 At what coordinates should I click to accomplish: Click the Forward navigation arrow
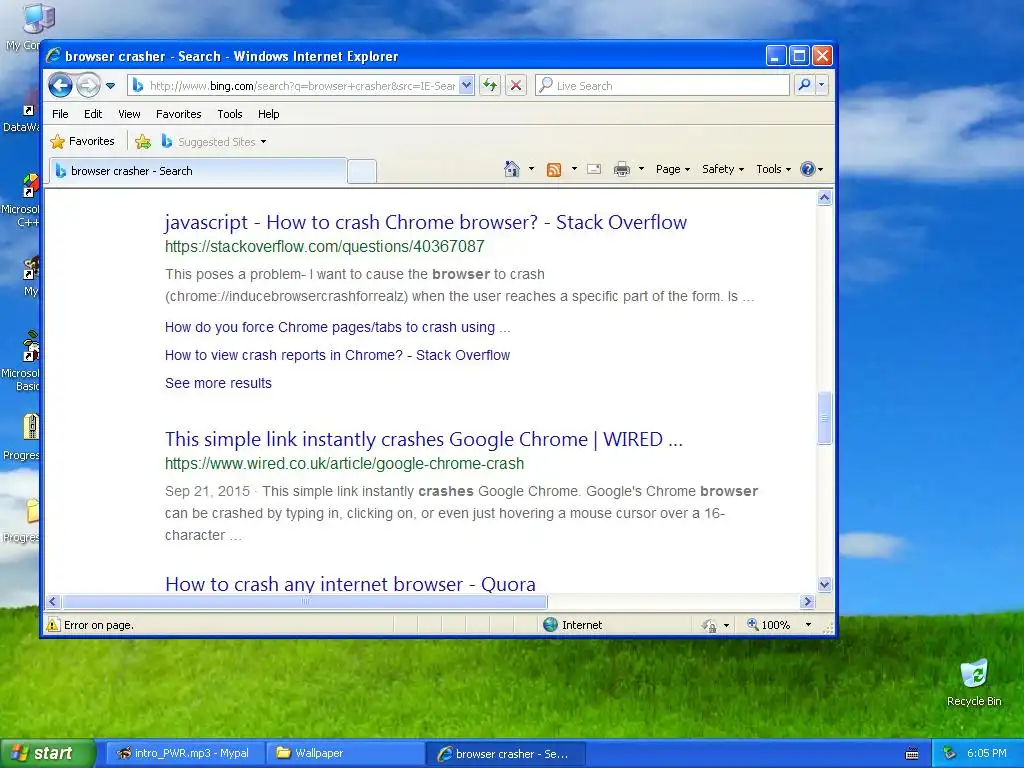(88, 85)
